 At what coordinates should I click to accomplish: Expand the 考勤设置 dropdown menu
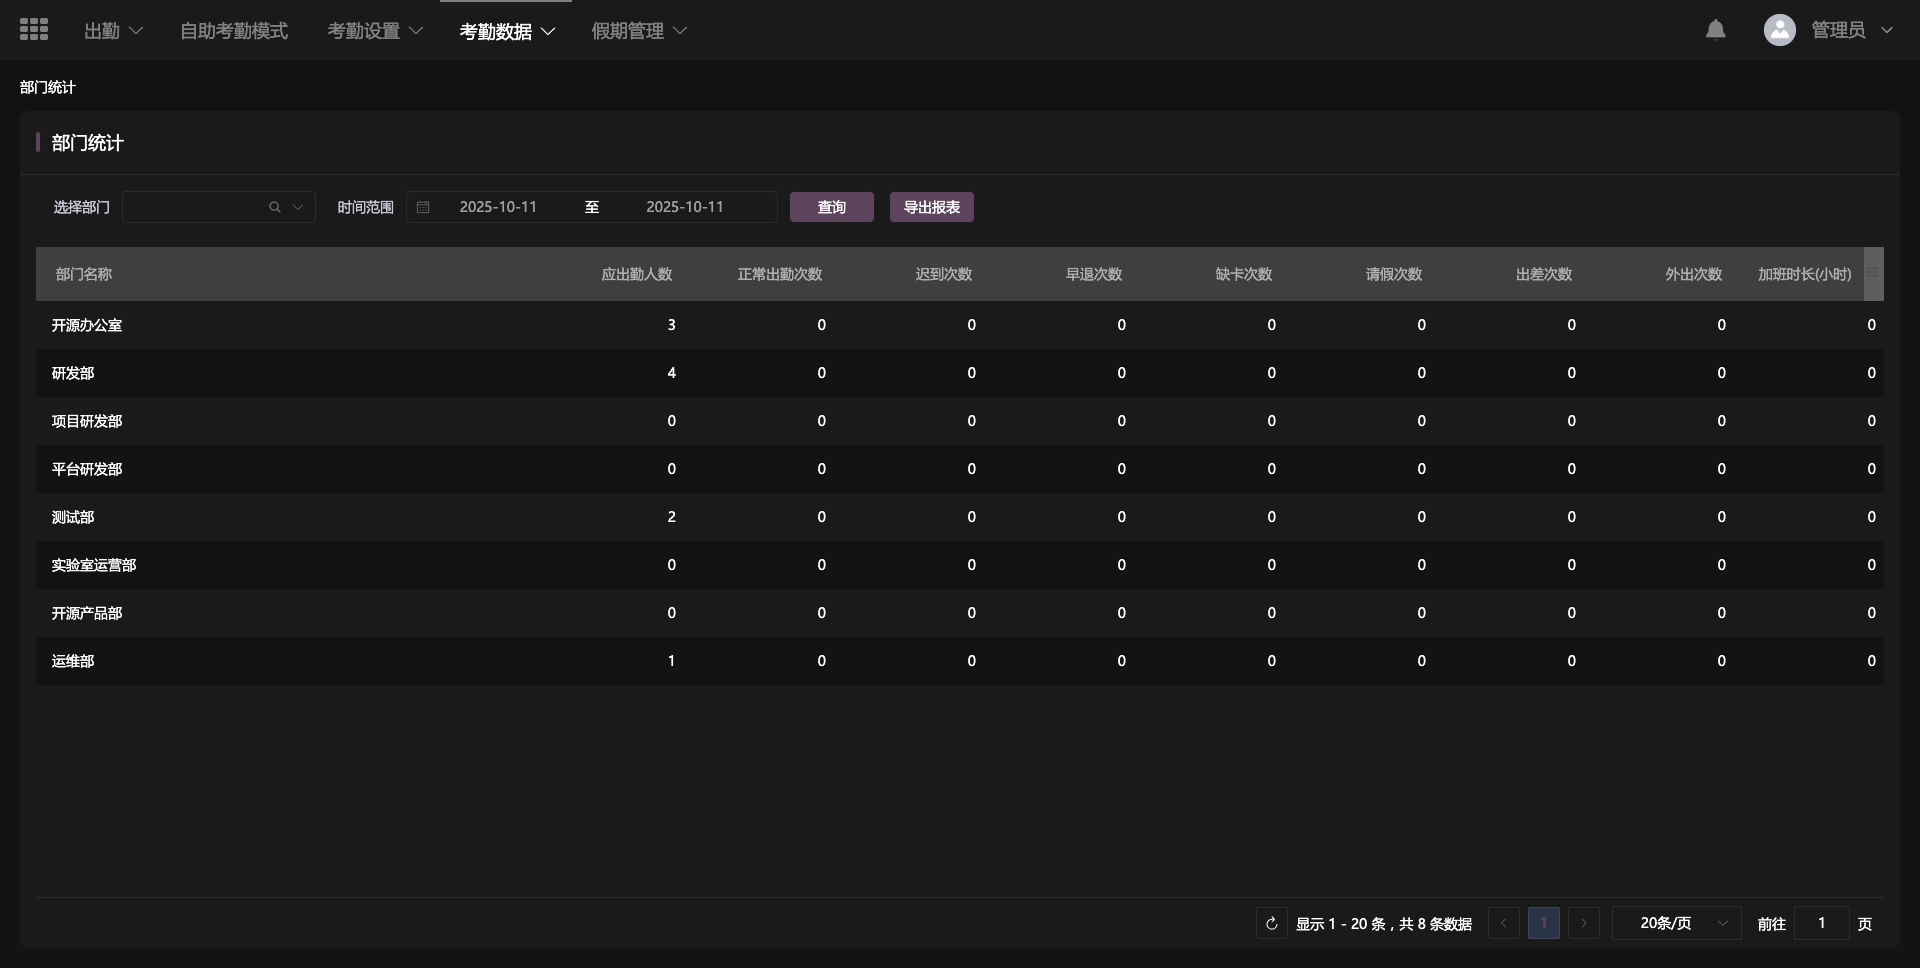tap(375, 31)
